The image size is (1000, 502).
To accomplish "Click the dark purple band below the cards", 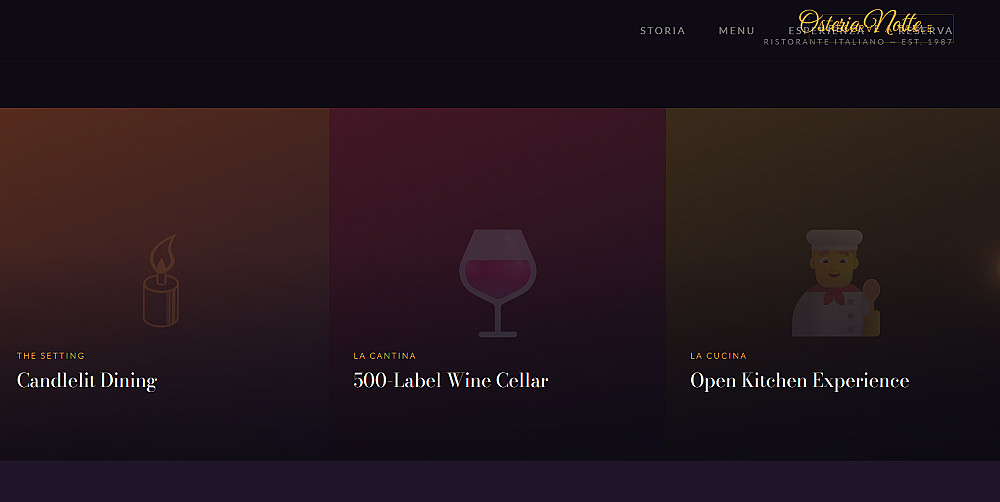I will pyautogui.click(x=500, y=481).
